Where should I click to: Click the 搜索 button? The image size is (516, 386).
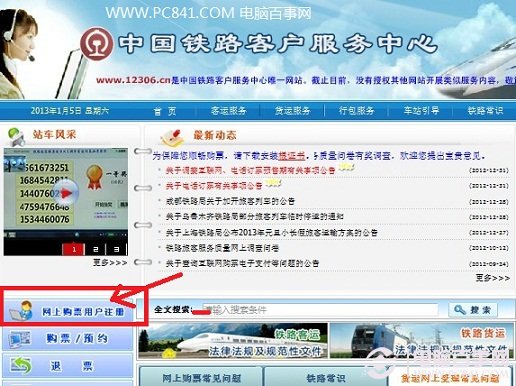473,310
